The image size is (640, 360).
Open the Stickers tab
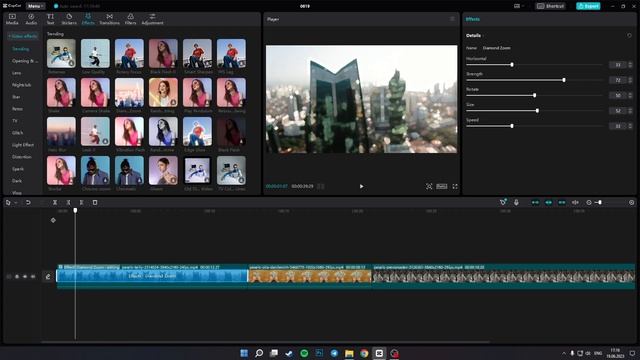69,19
